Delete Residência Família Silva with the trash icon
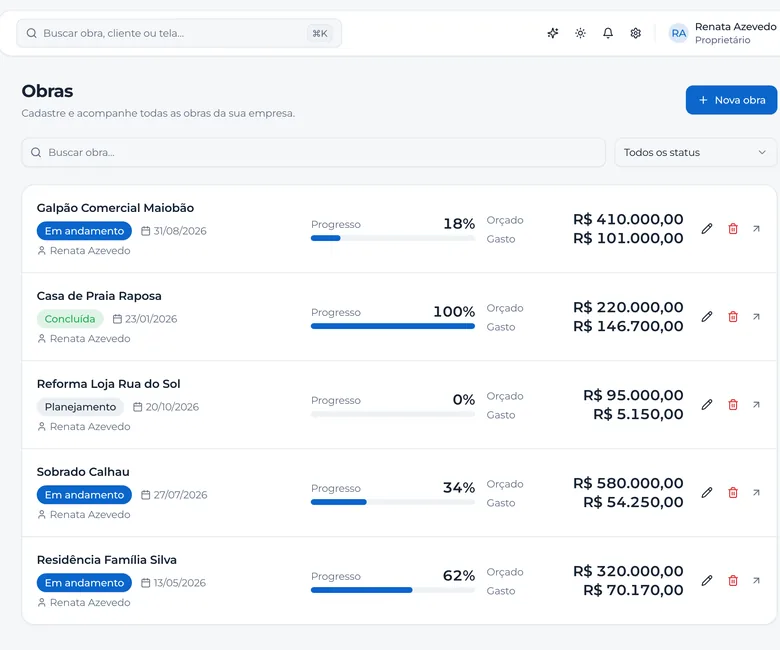The image size is (780, 650). [x=733, y=581]
